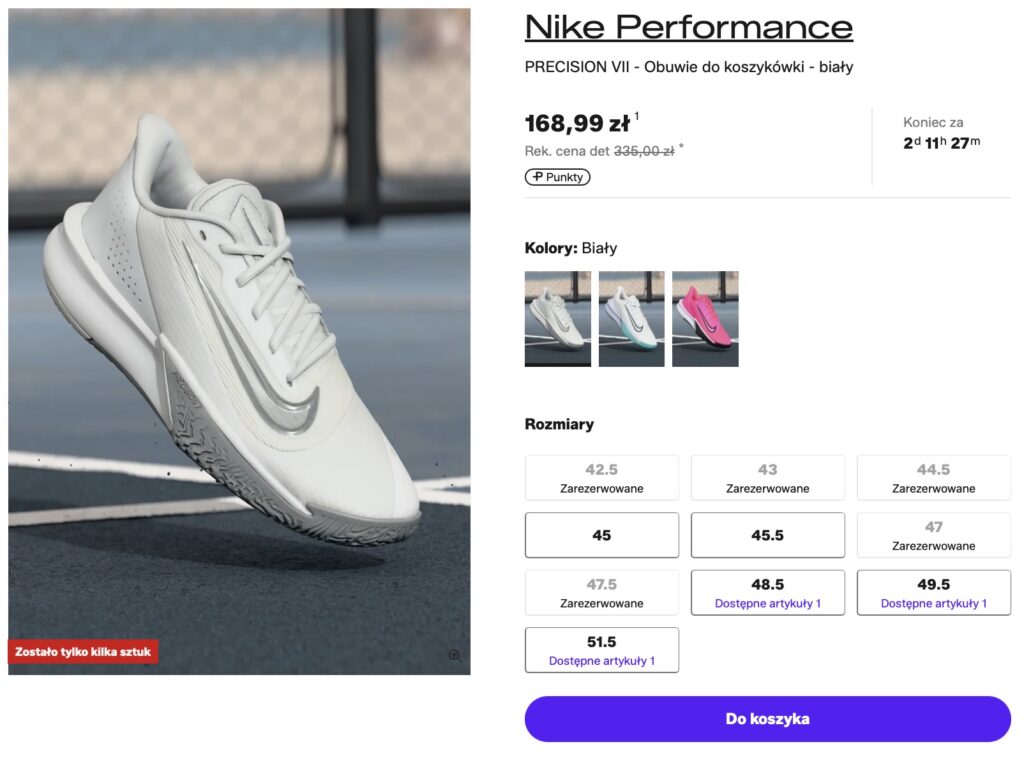Click the footnote marker next to price
1024x758 pixels.
tap(637, 117)
